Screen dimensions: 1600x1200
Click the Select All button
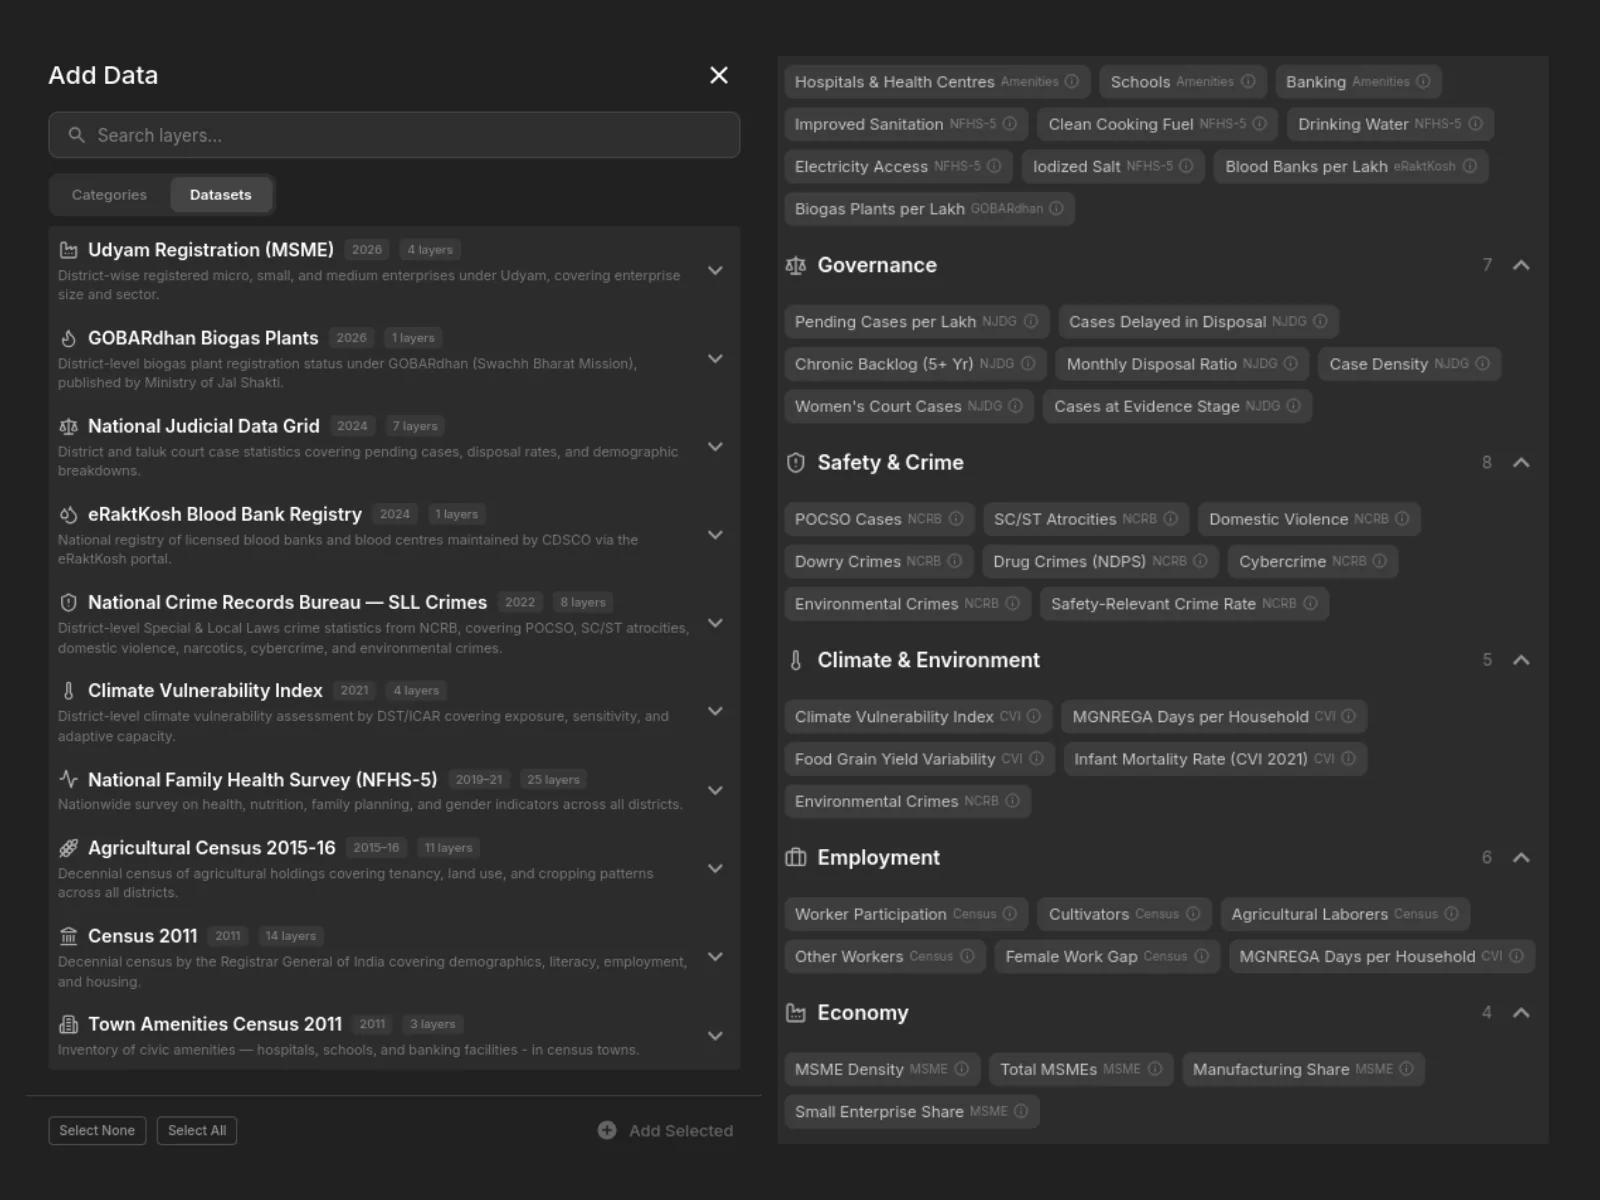tap(197, 1131)
